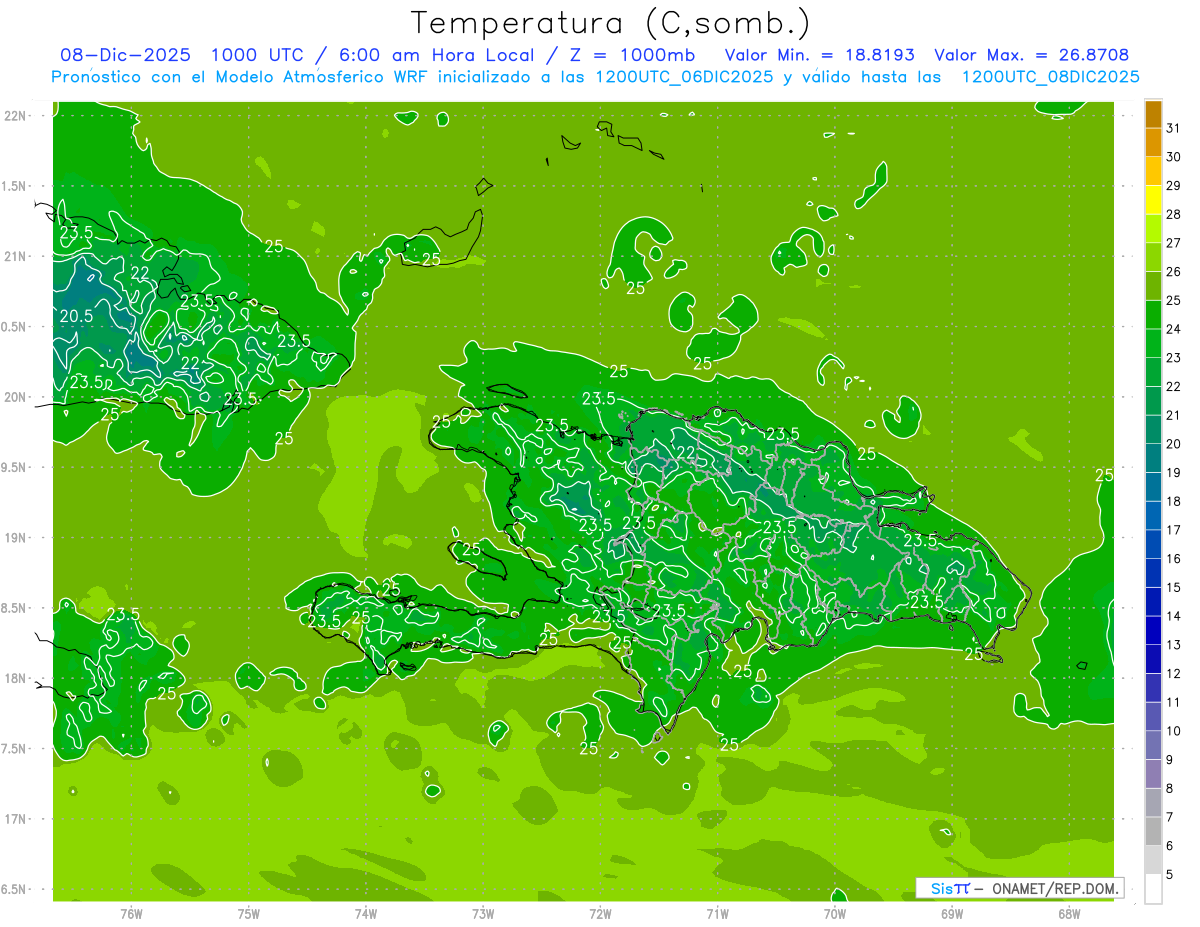Click the "19N" latitude label
Screen dimensions: 1200x927
[x=16, y=537]
